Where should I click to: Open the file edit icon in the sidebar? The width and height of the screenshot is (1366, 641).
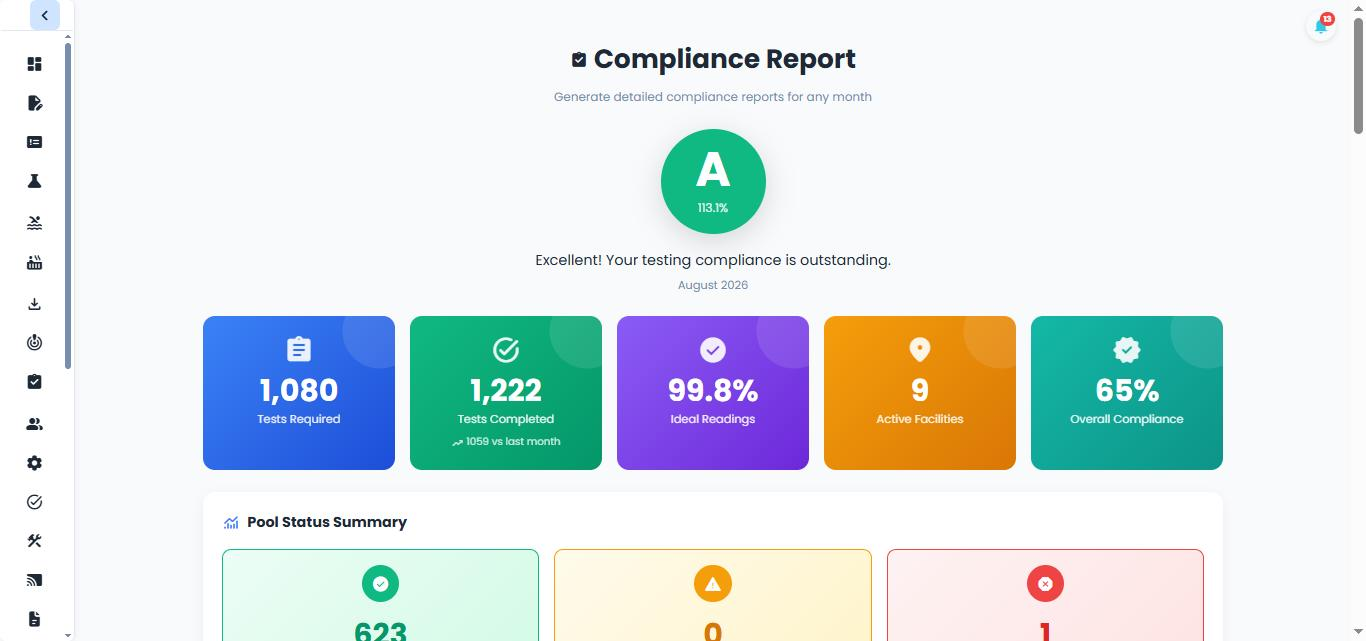(x=34, y=103)
